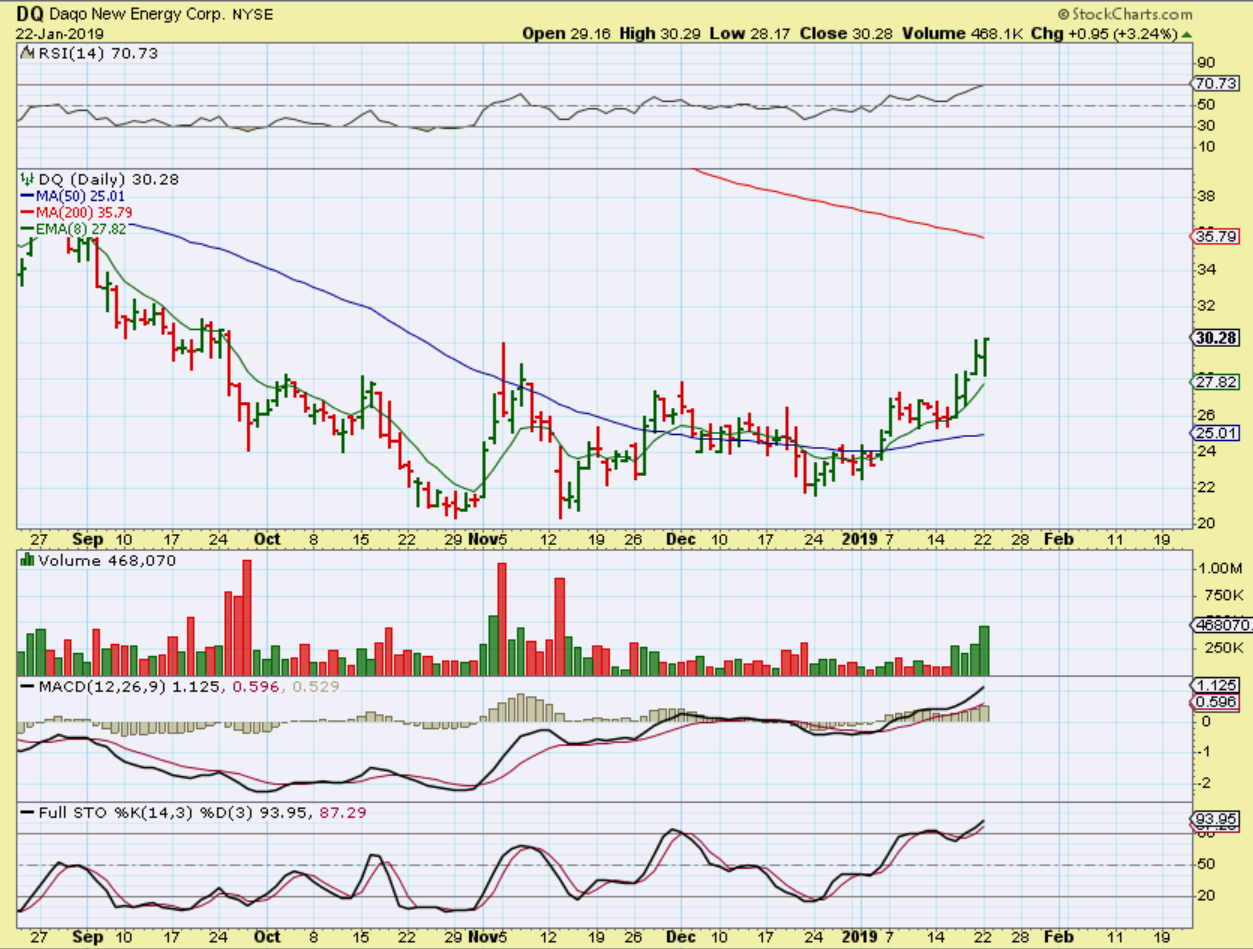Click the MACD(12,26,9) indicator label
Image resolution: width=1253 pixels, height=949 pixels.
[x=103, y=687]
